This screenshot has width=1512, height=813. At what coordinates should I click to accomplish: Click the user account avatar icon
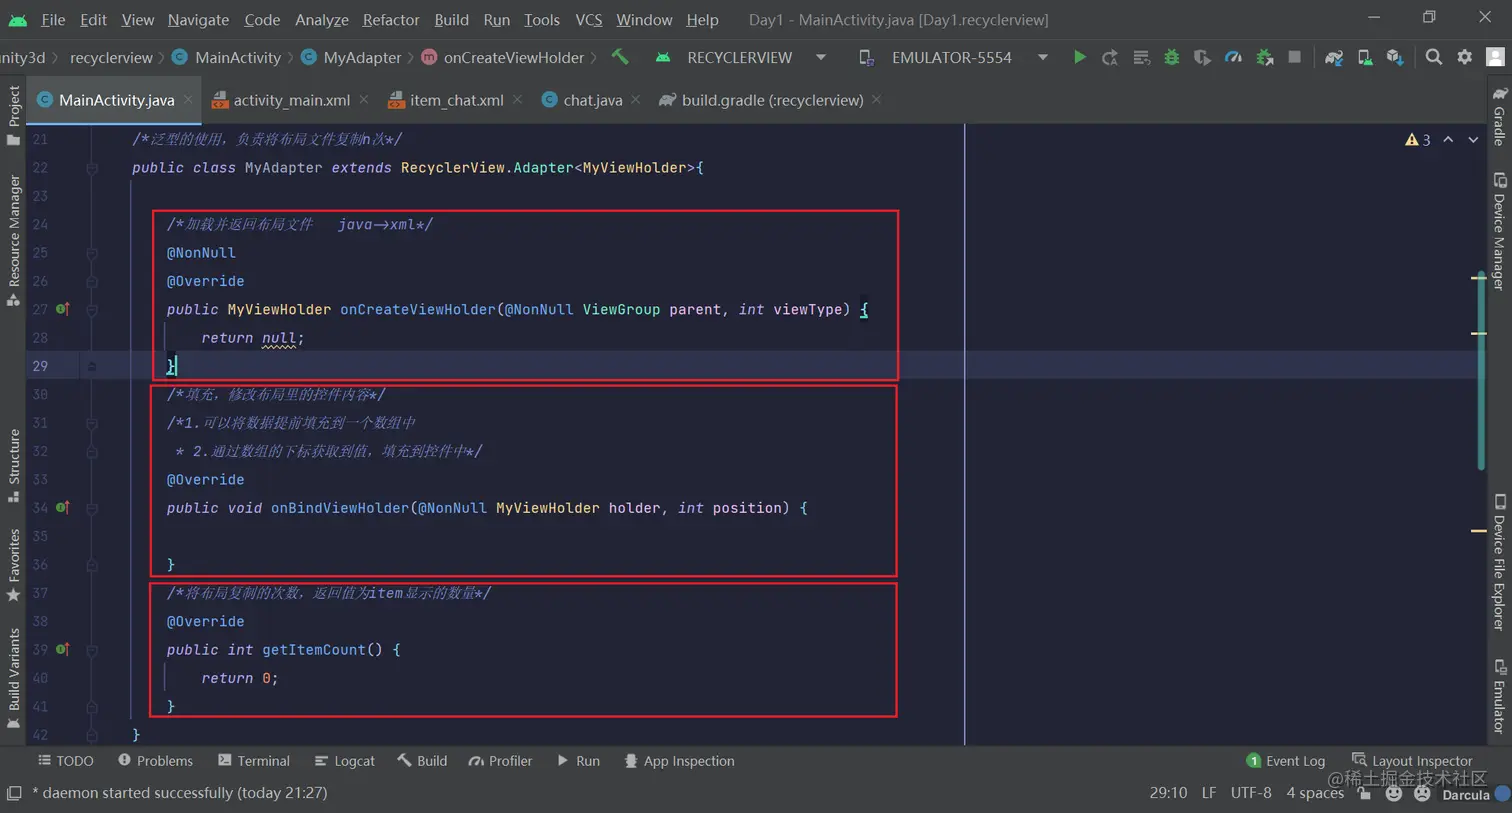(1496, 57)
